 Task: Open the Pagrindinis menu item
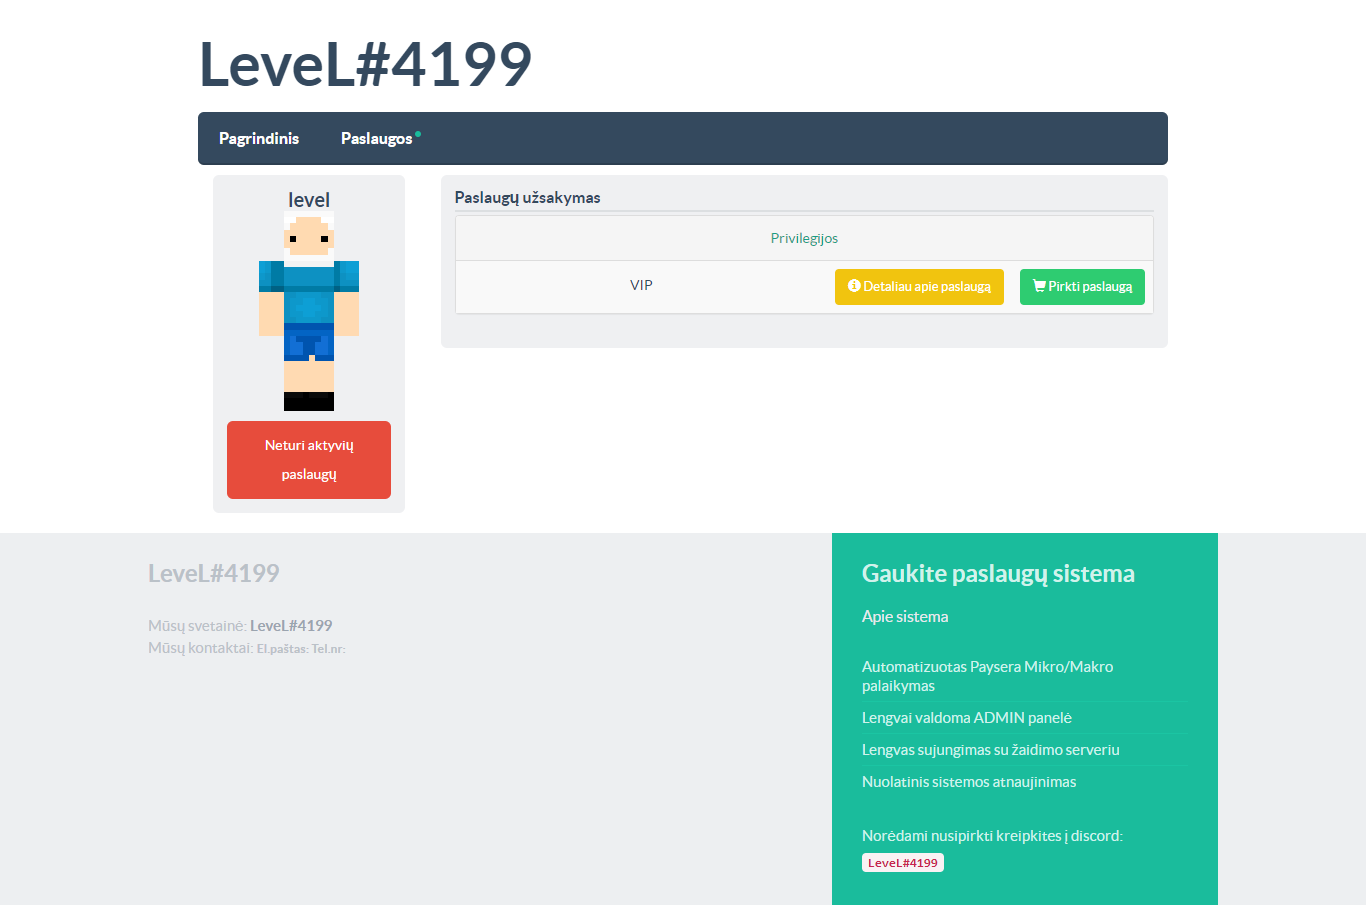pos(259,138)
